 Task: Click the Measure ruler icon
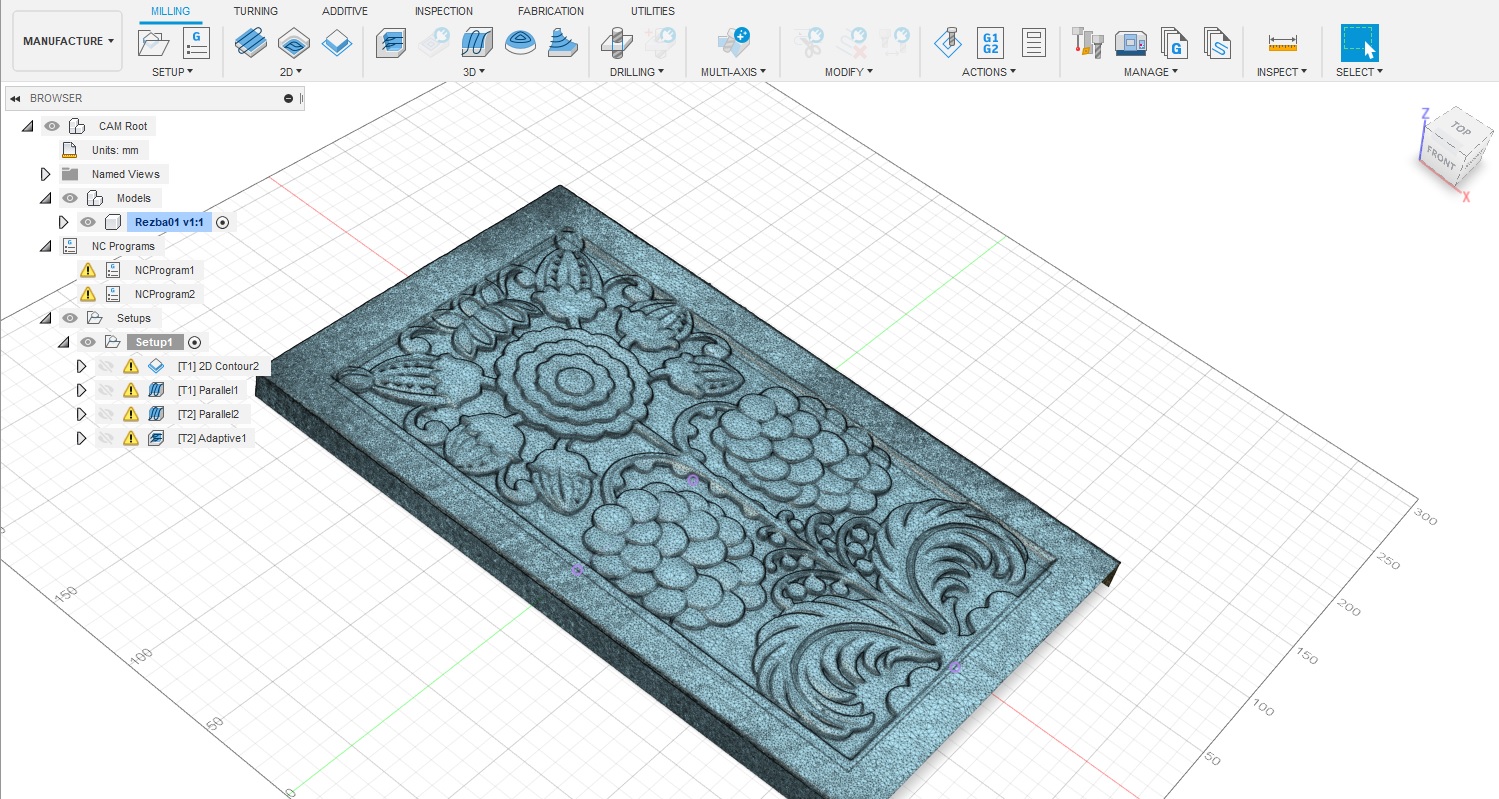click(x=1281, y=43)
